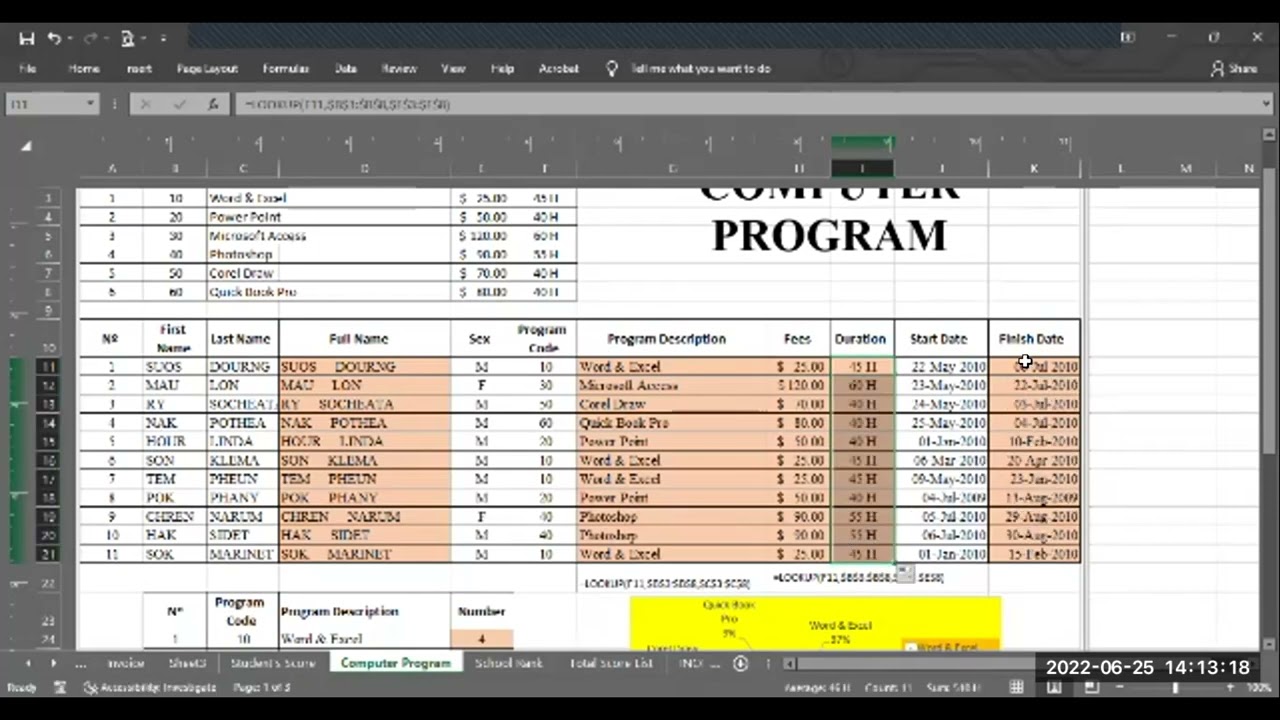1280x720 pixels.
Task: Switch to the School Rank sheet tab
Action: 509,663
